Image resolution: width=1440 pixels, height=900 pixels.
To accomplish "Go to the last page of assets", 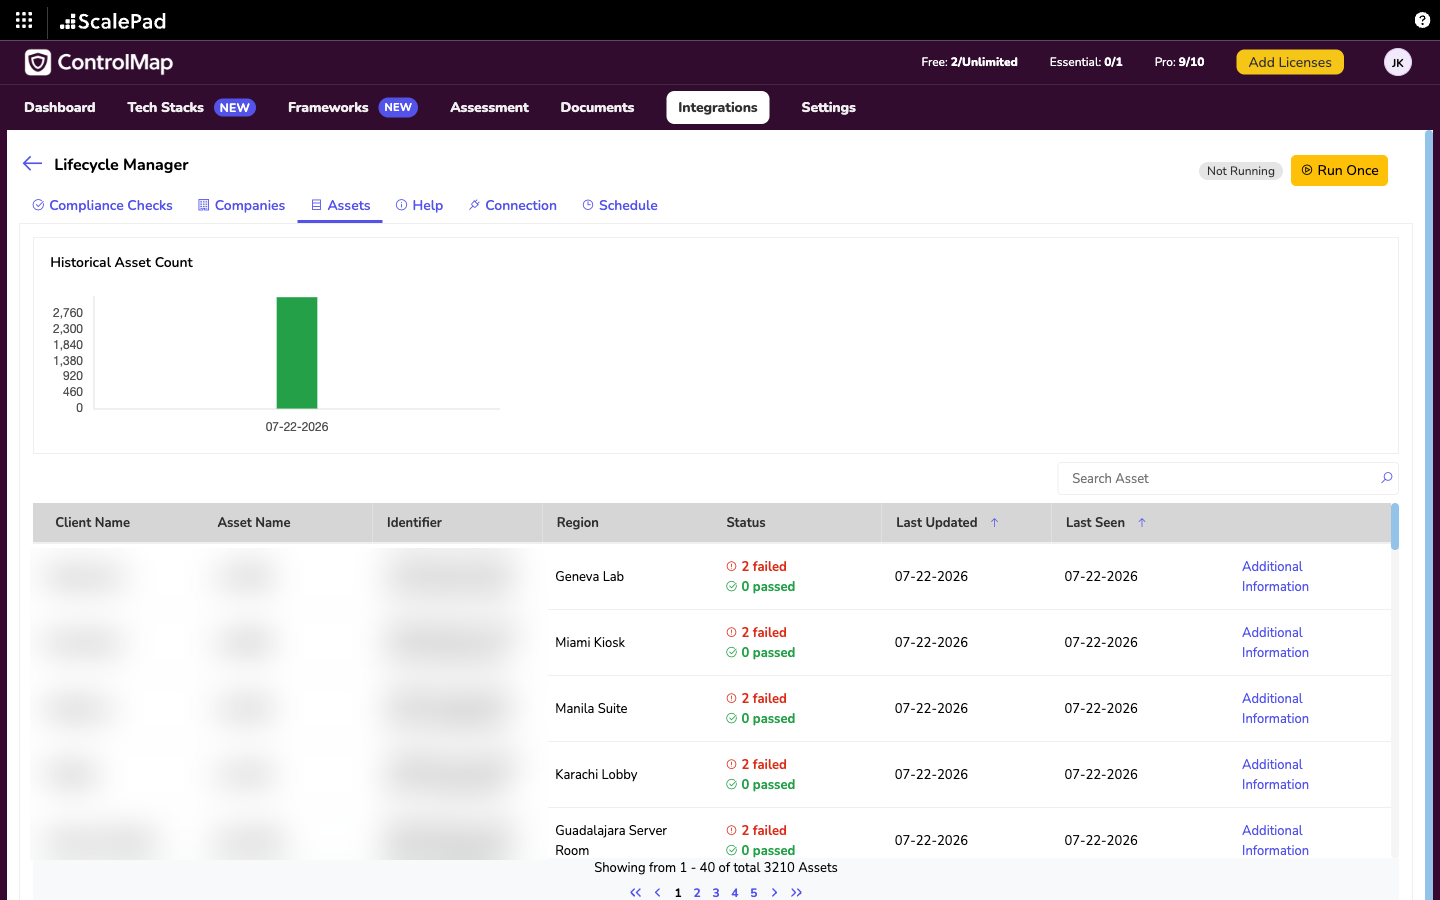I will click(796, 892).
